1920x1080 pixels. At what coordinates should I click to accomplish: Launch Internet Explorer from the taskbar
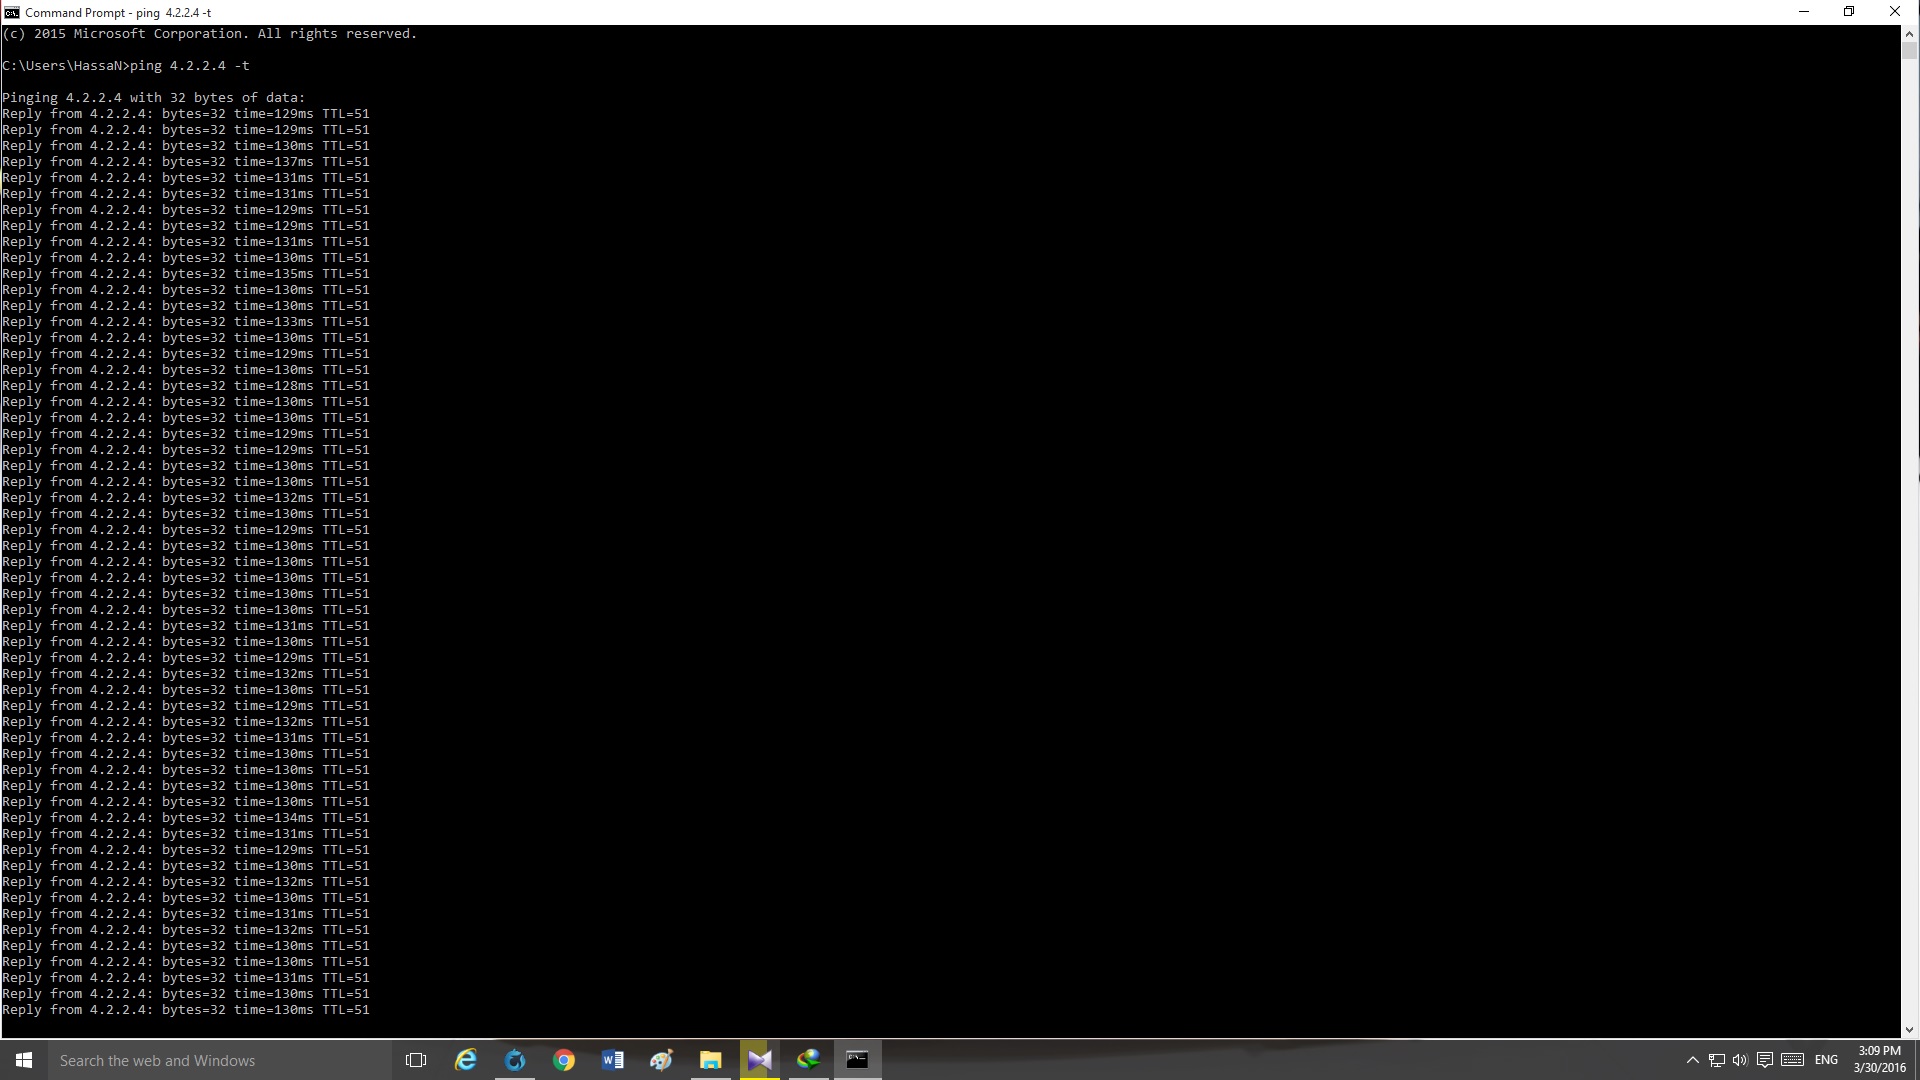click(466, 1060)
